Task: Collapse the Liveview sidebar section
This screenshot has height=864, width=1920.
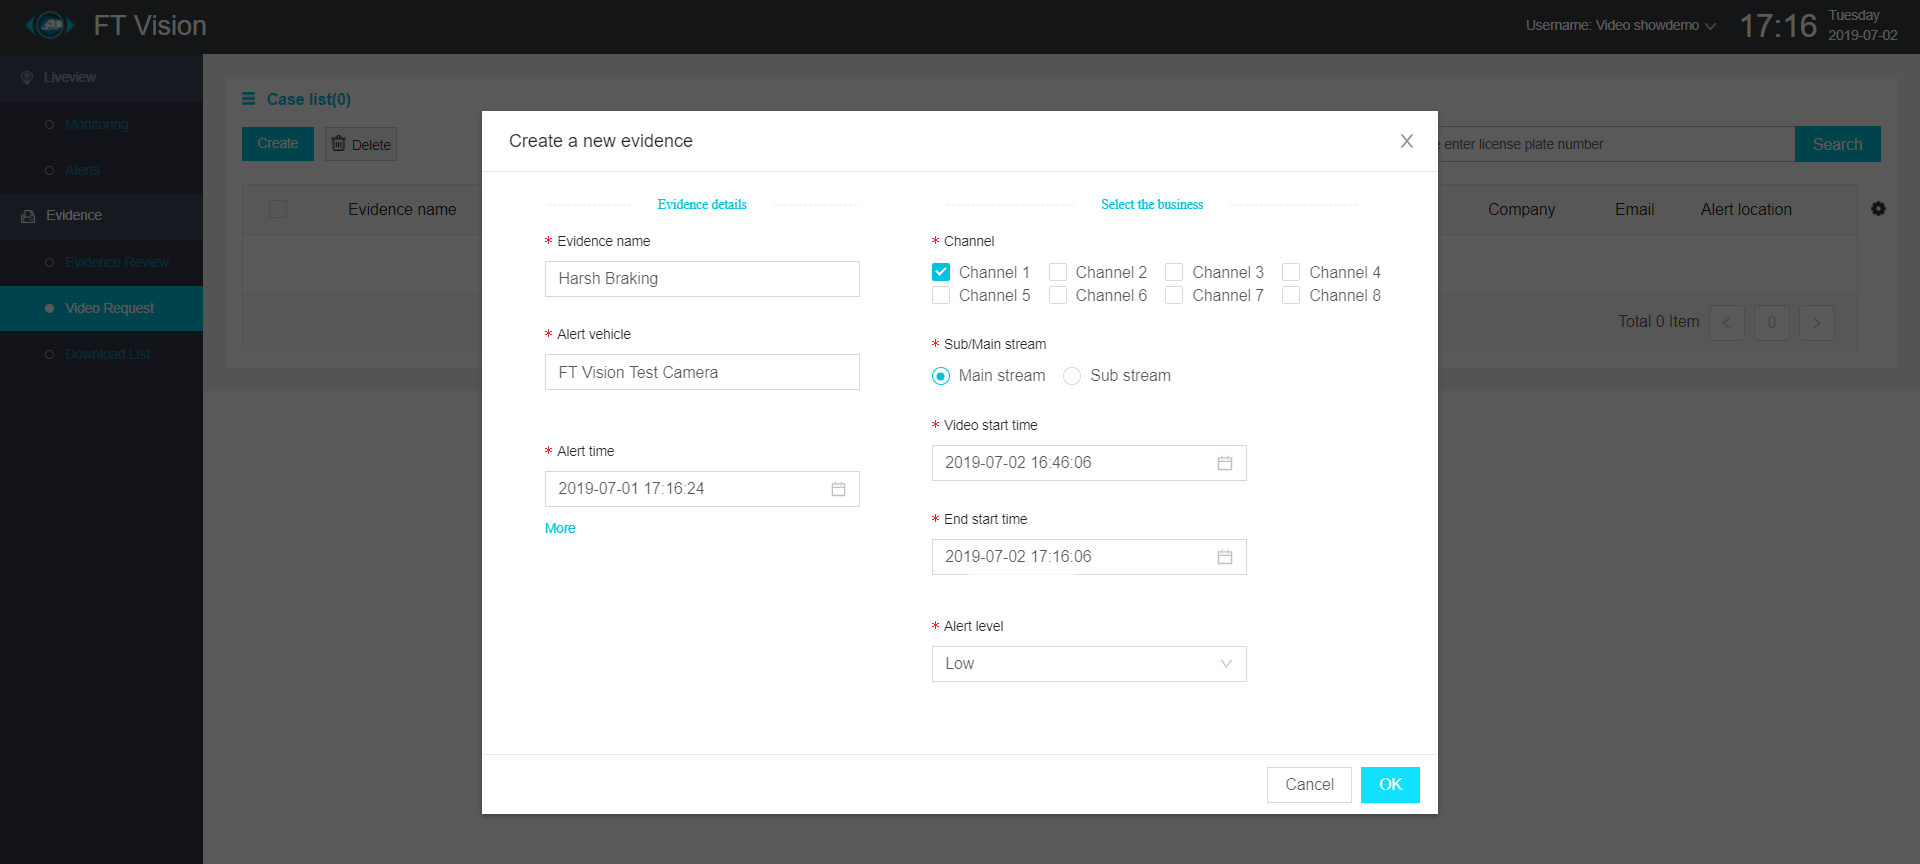Action: pyautogui.click(x=101, y=77)
